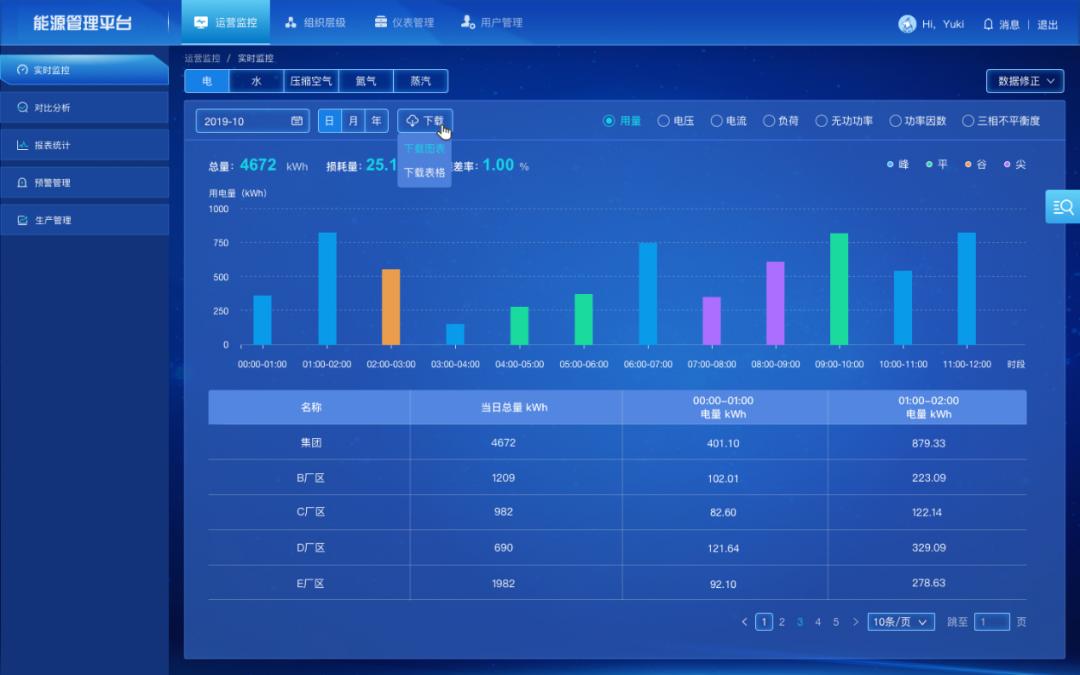Viewport: 1080px width, 675px height.
Task: Open 仪表管理 in top navigation
Action: (x=404, y=23)
